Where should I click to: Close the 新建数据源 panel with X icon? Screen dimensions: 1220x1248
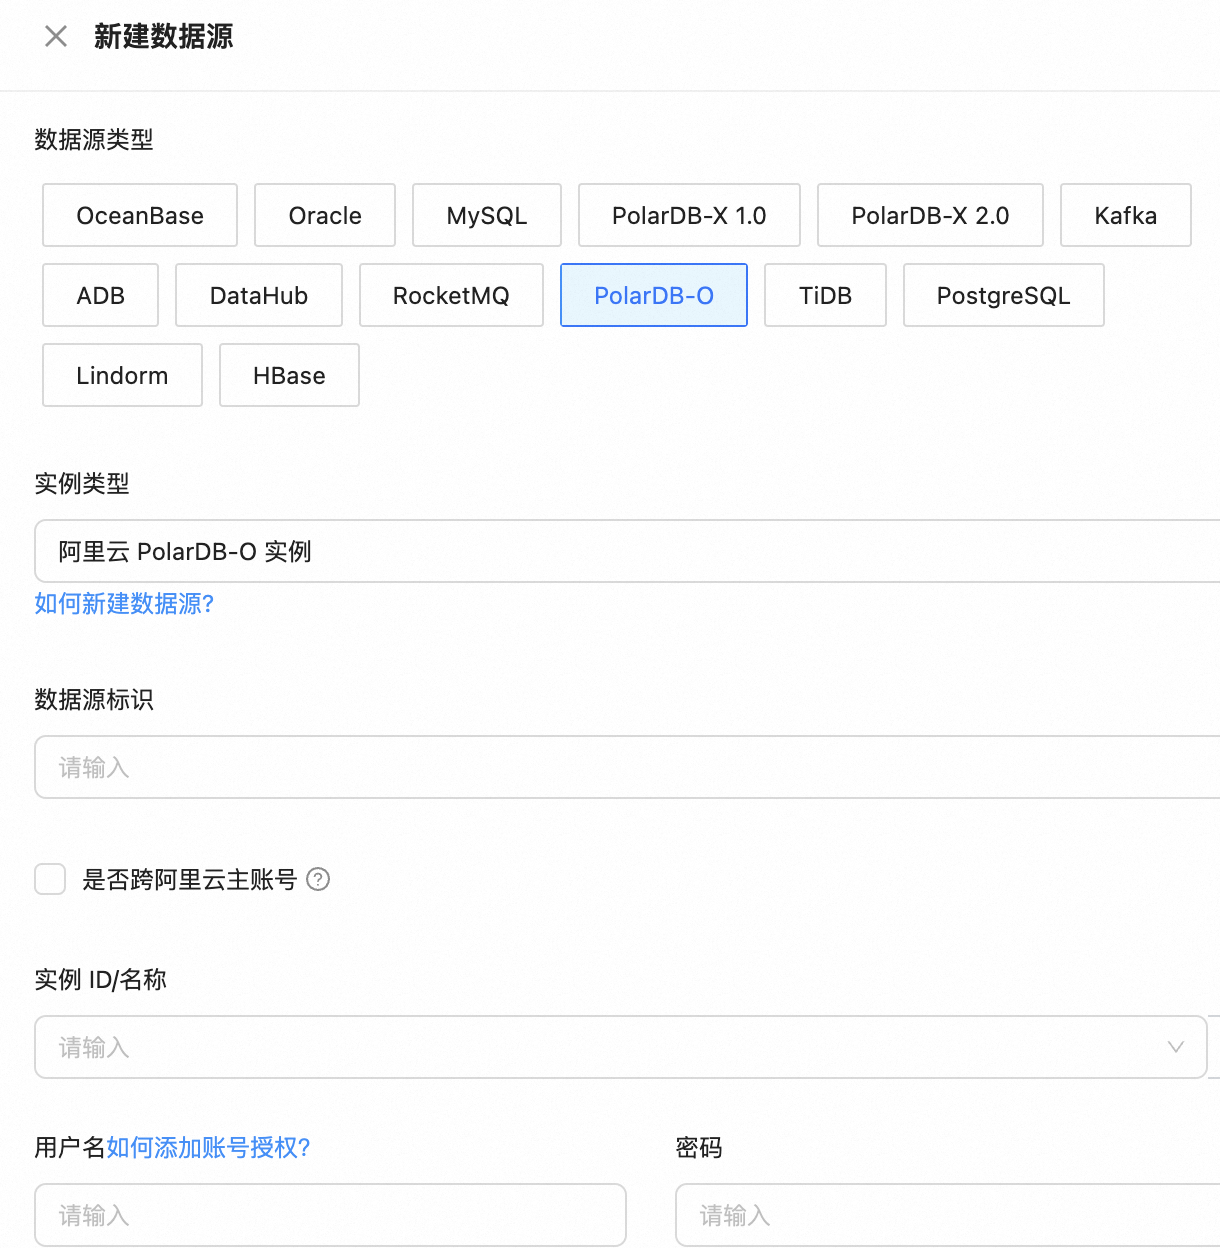click(x=56, y=37)
